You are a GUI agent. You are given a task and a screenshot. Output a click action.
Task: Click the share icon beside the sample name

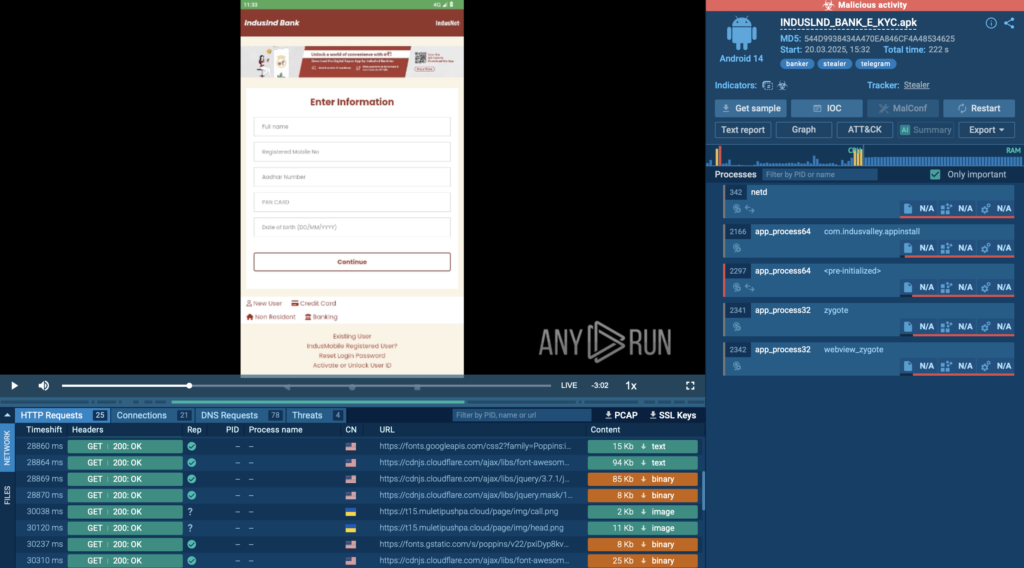[x=1008, y=23]
